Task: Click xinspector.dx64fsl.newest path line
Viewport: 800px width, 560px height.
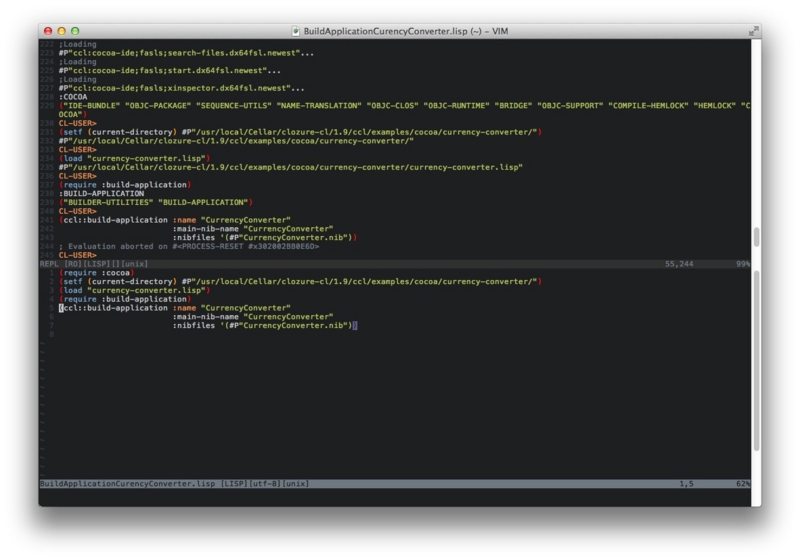Action: pos(182,88)
